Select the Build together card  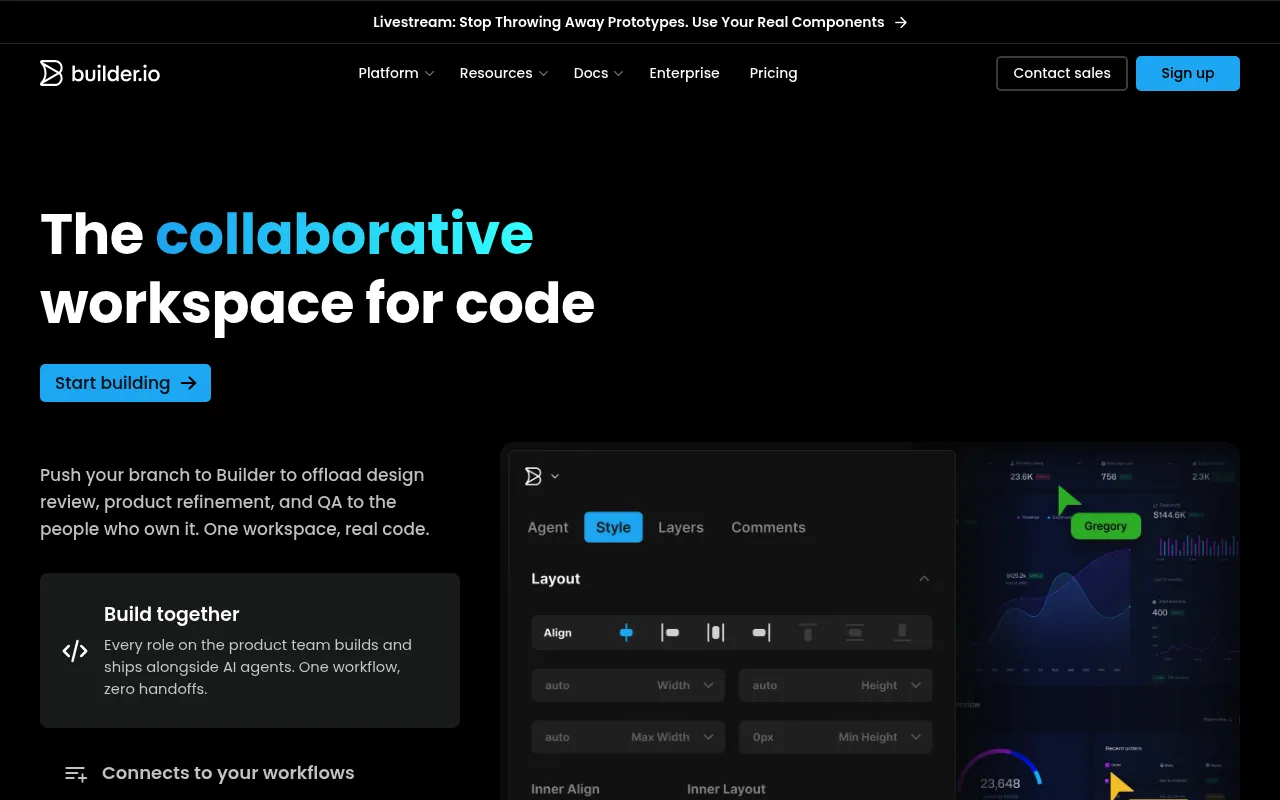250,650
